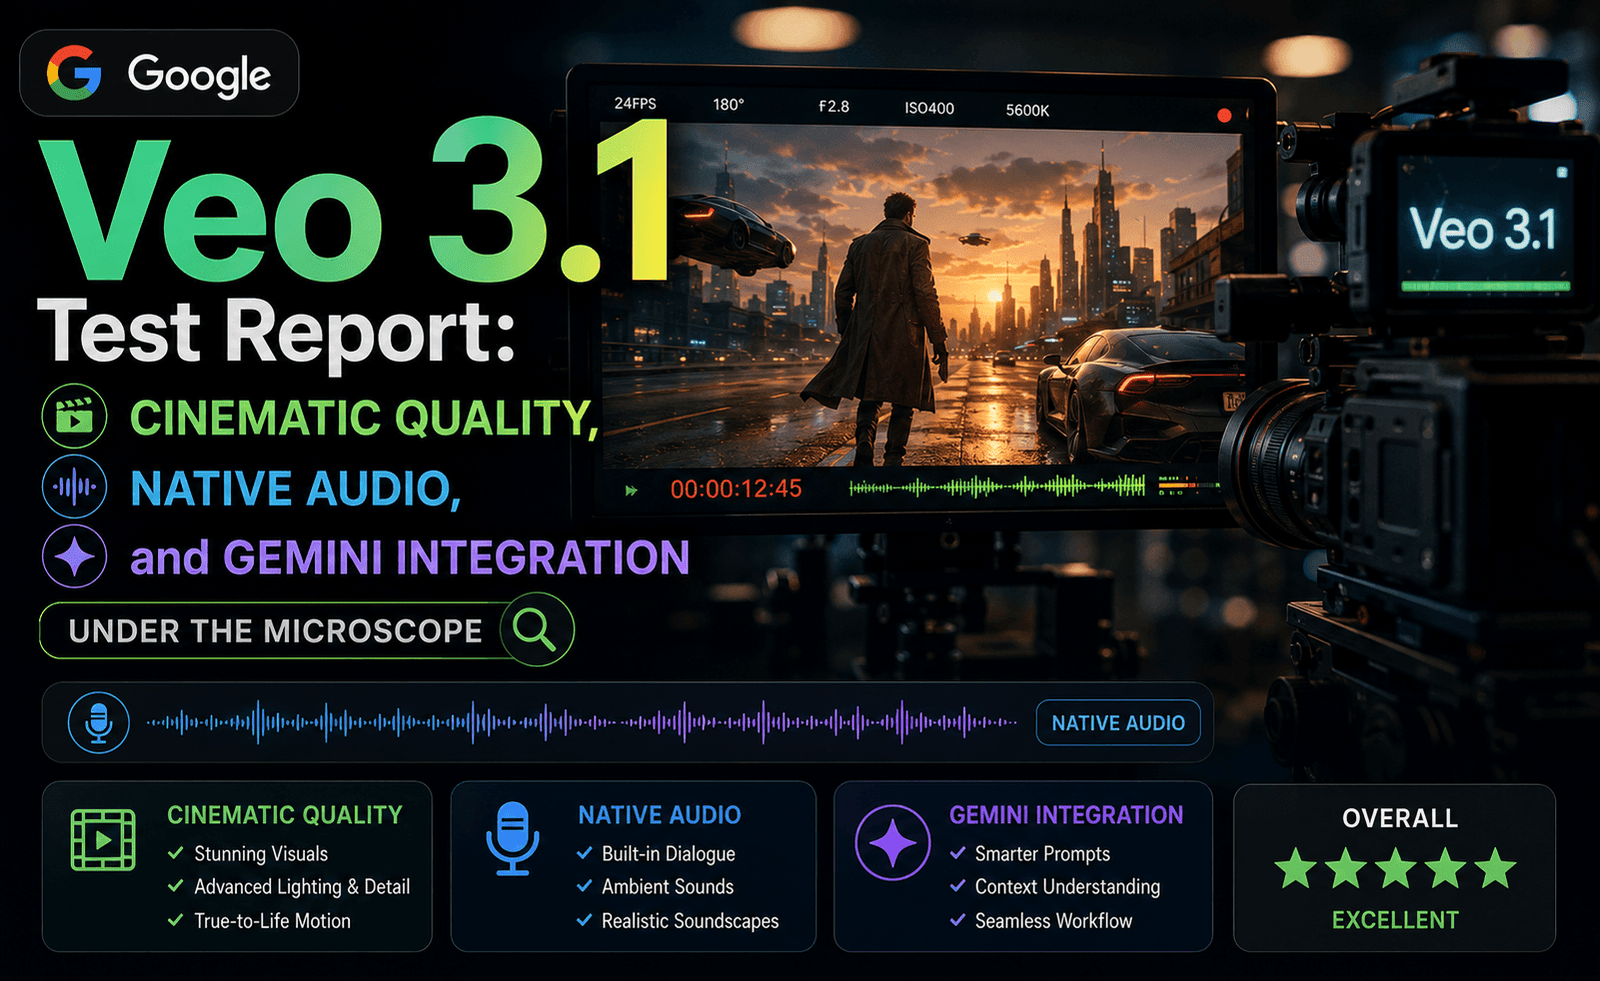Click the 180° shutter readout
Viewport: 1600px width, 981px height.
728,105
